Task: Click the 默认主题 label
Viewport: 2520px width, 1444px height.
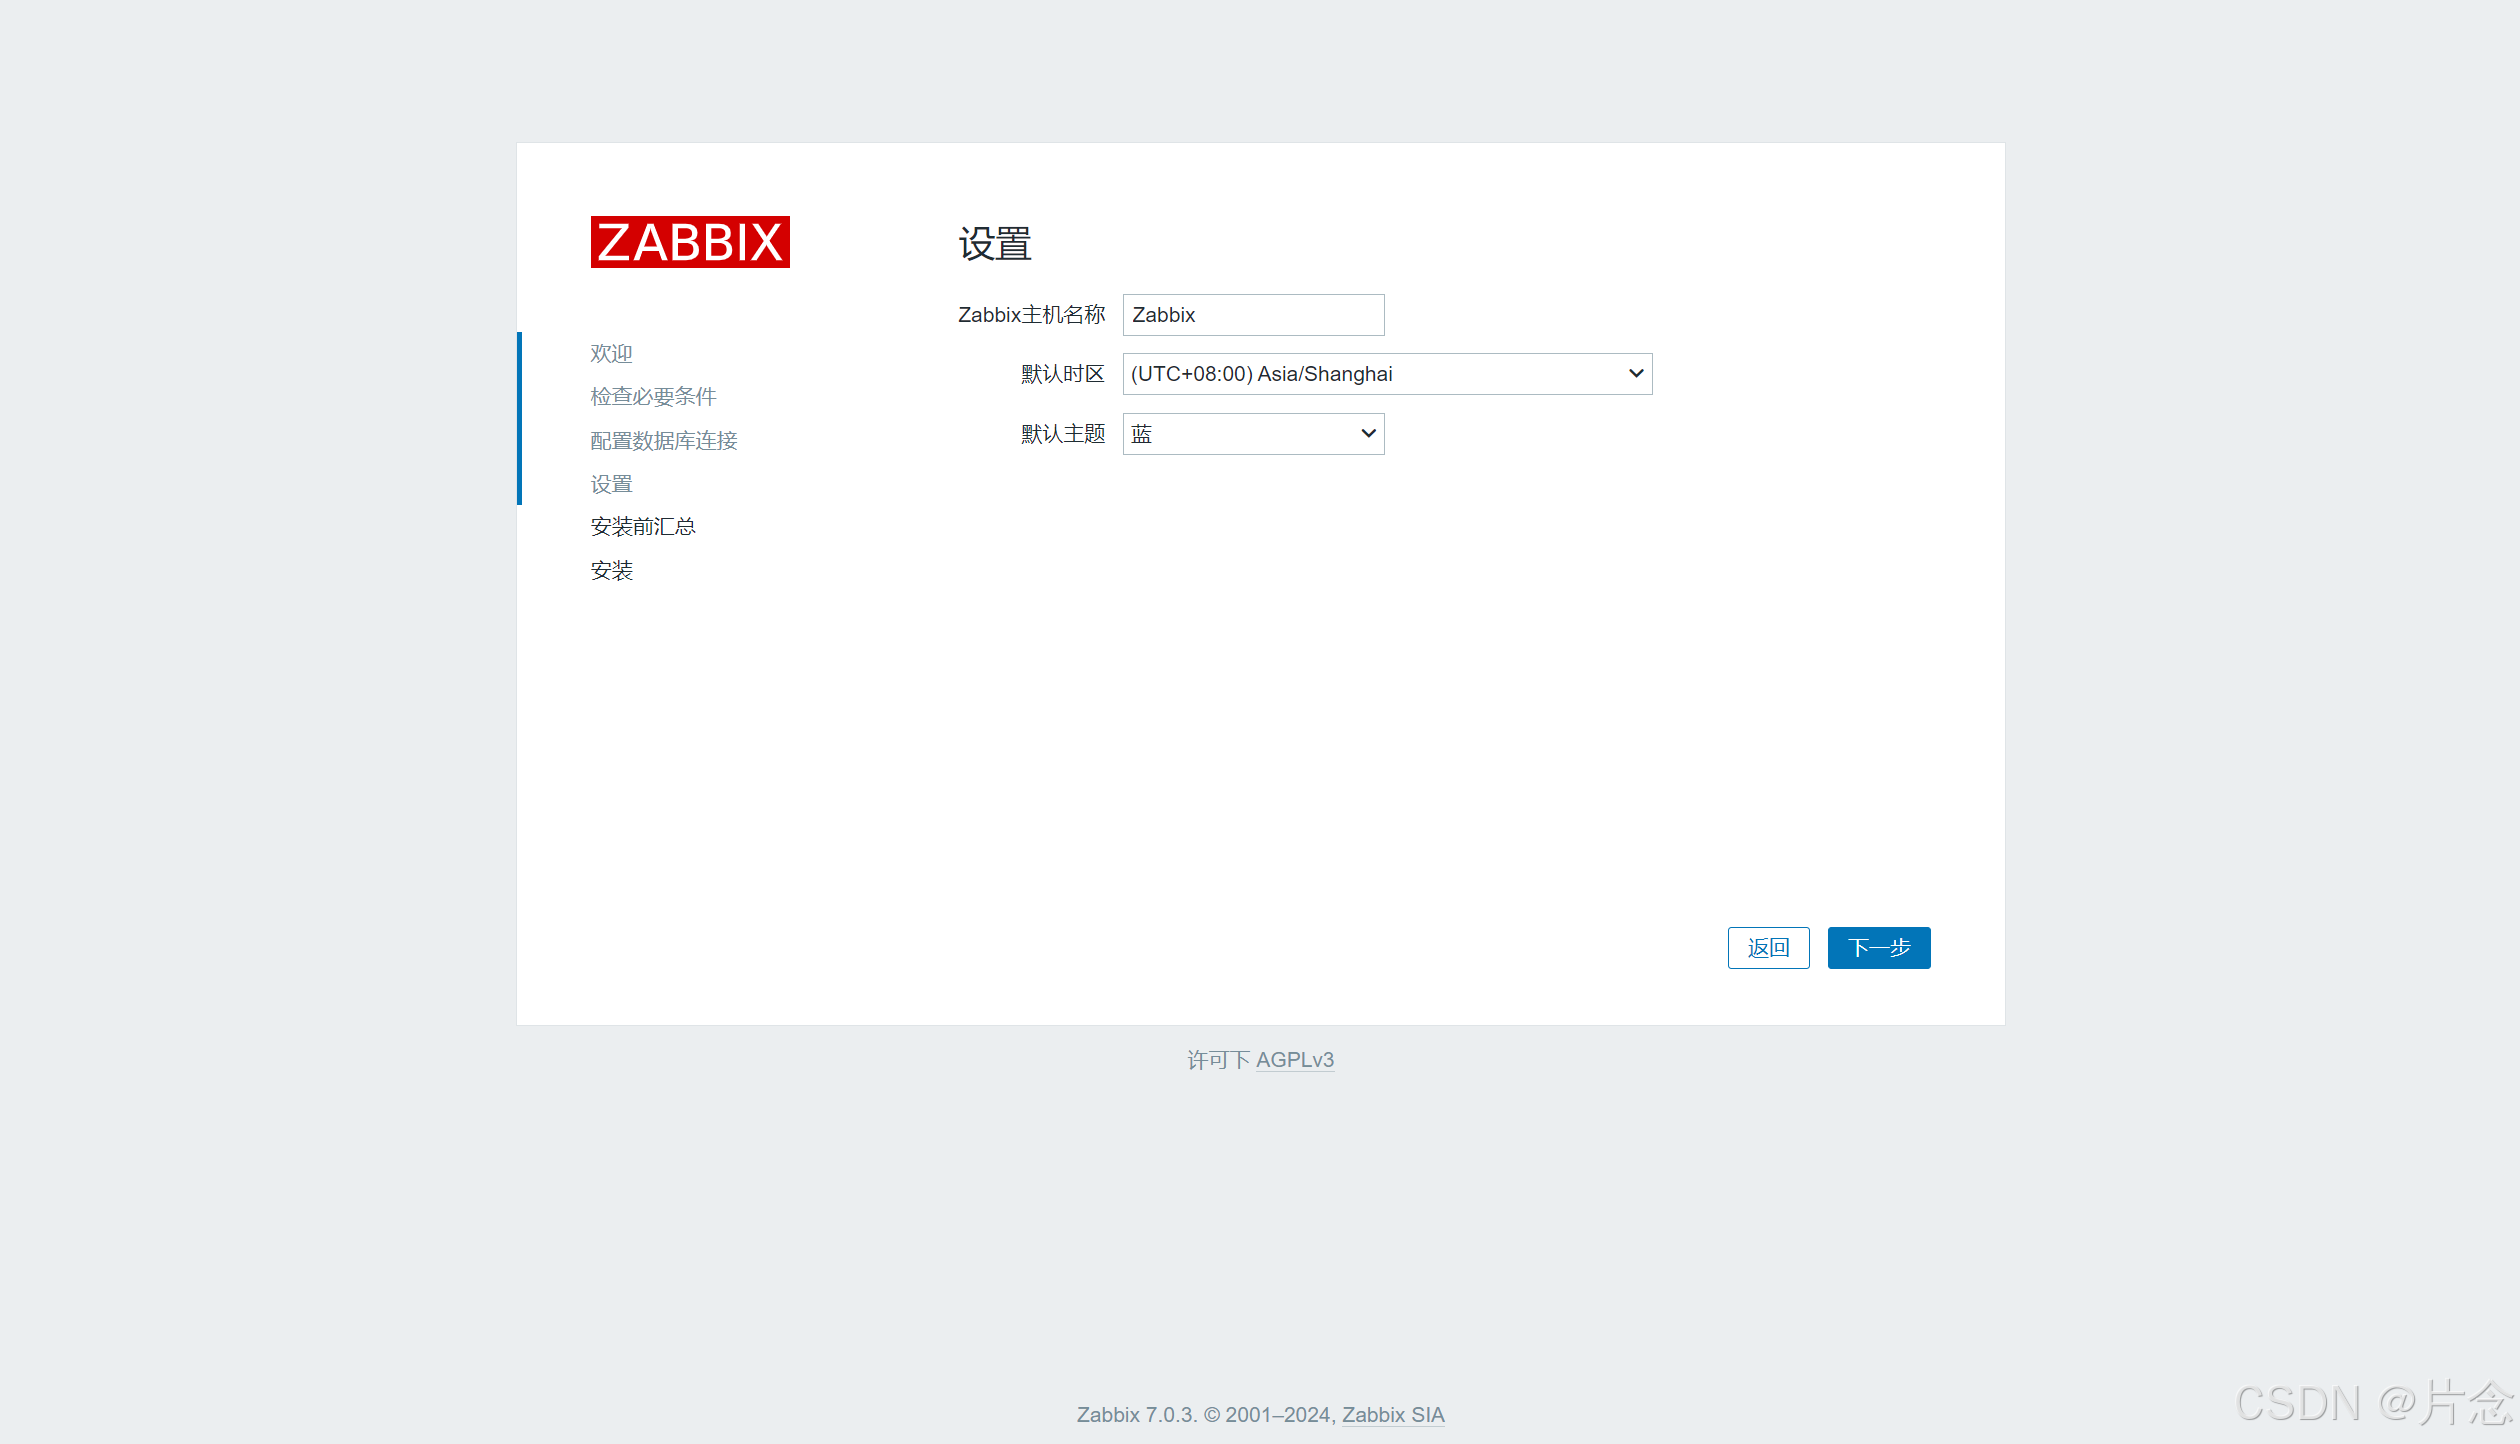Action: (x=1063, y=434)
